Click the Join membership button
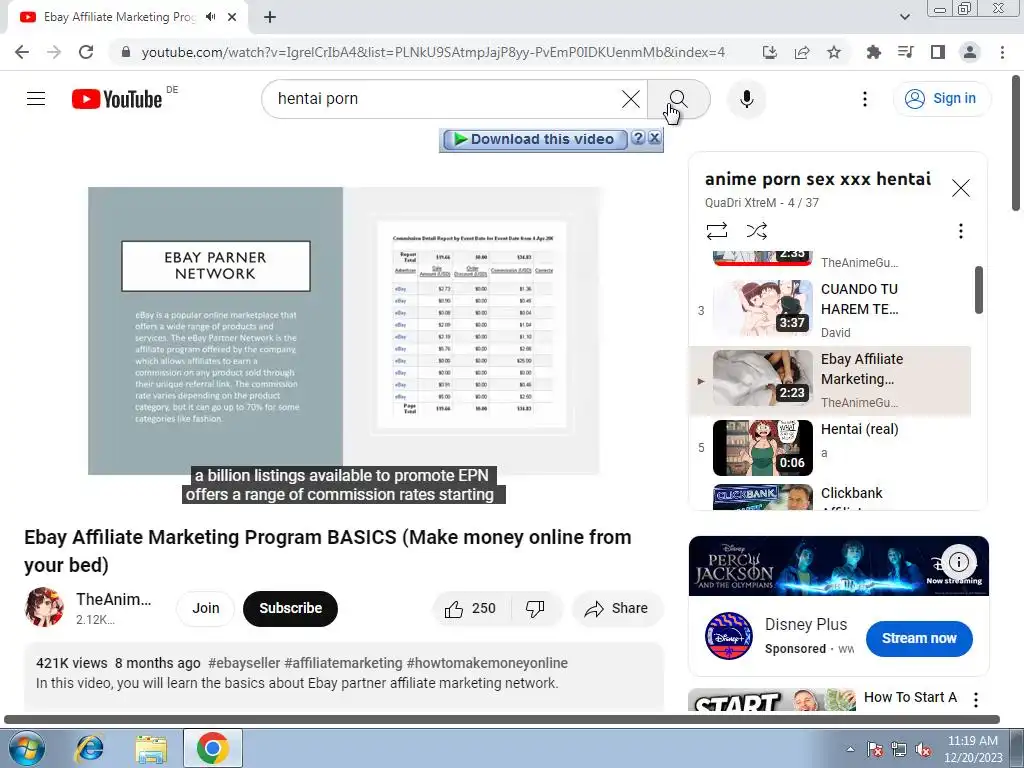This screenshot has width=1024, height=768. pos(206,609)
